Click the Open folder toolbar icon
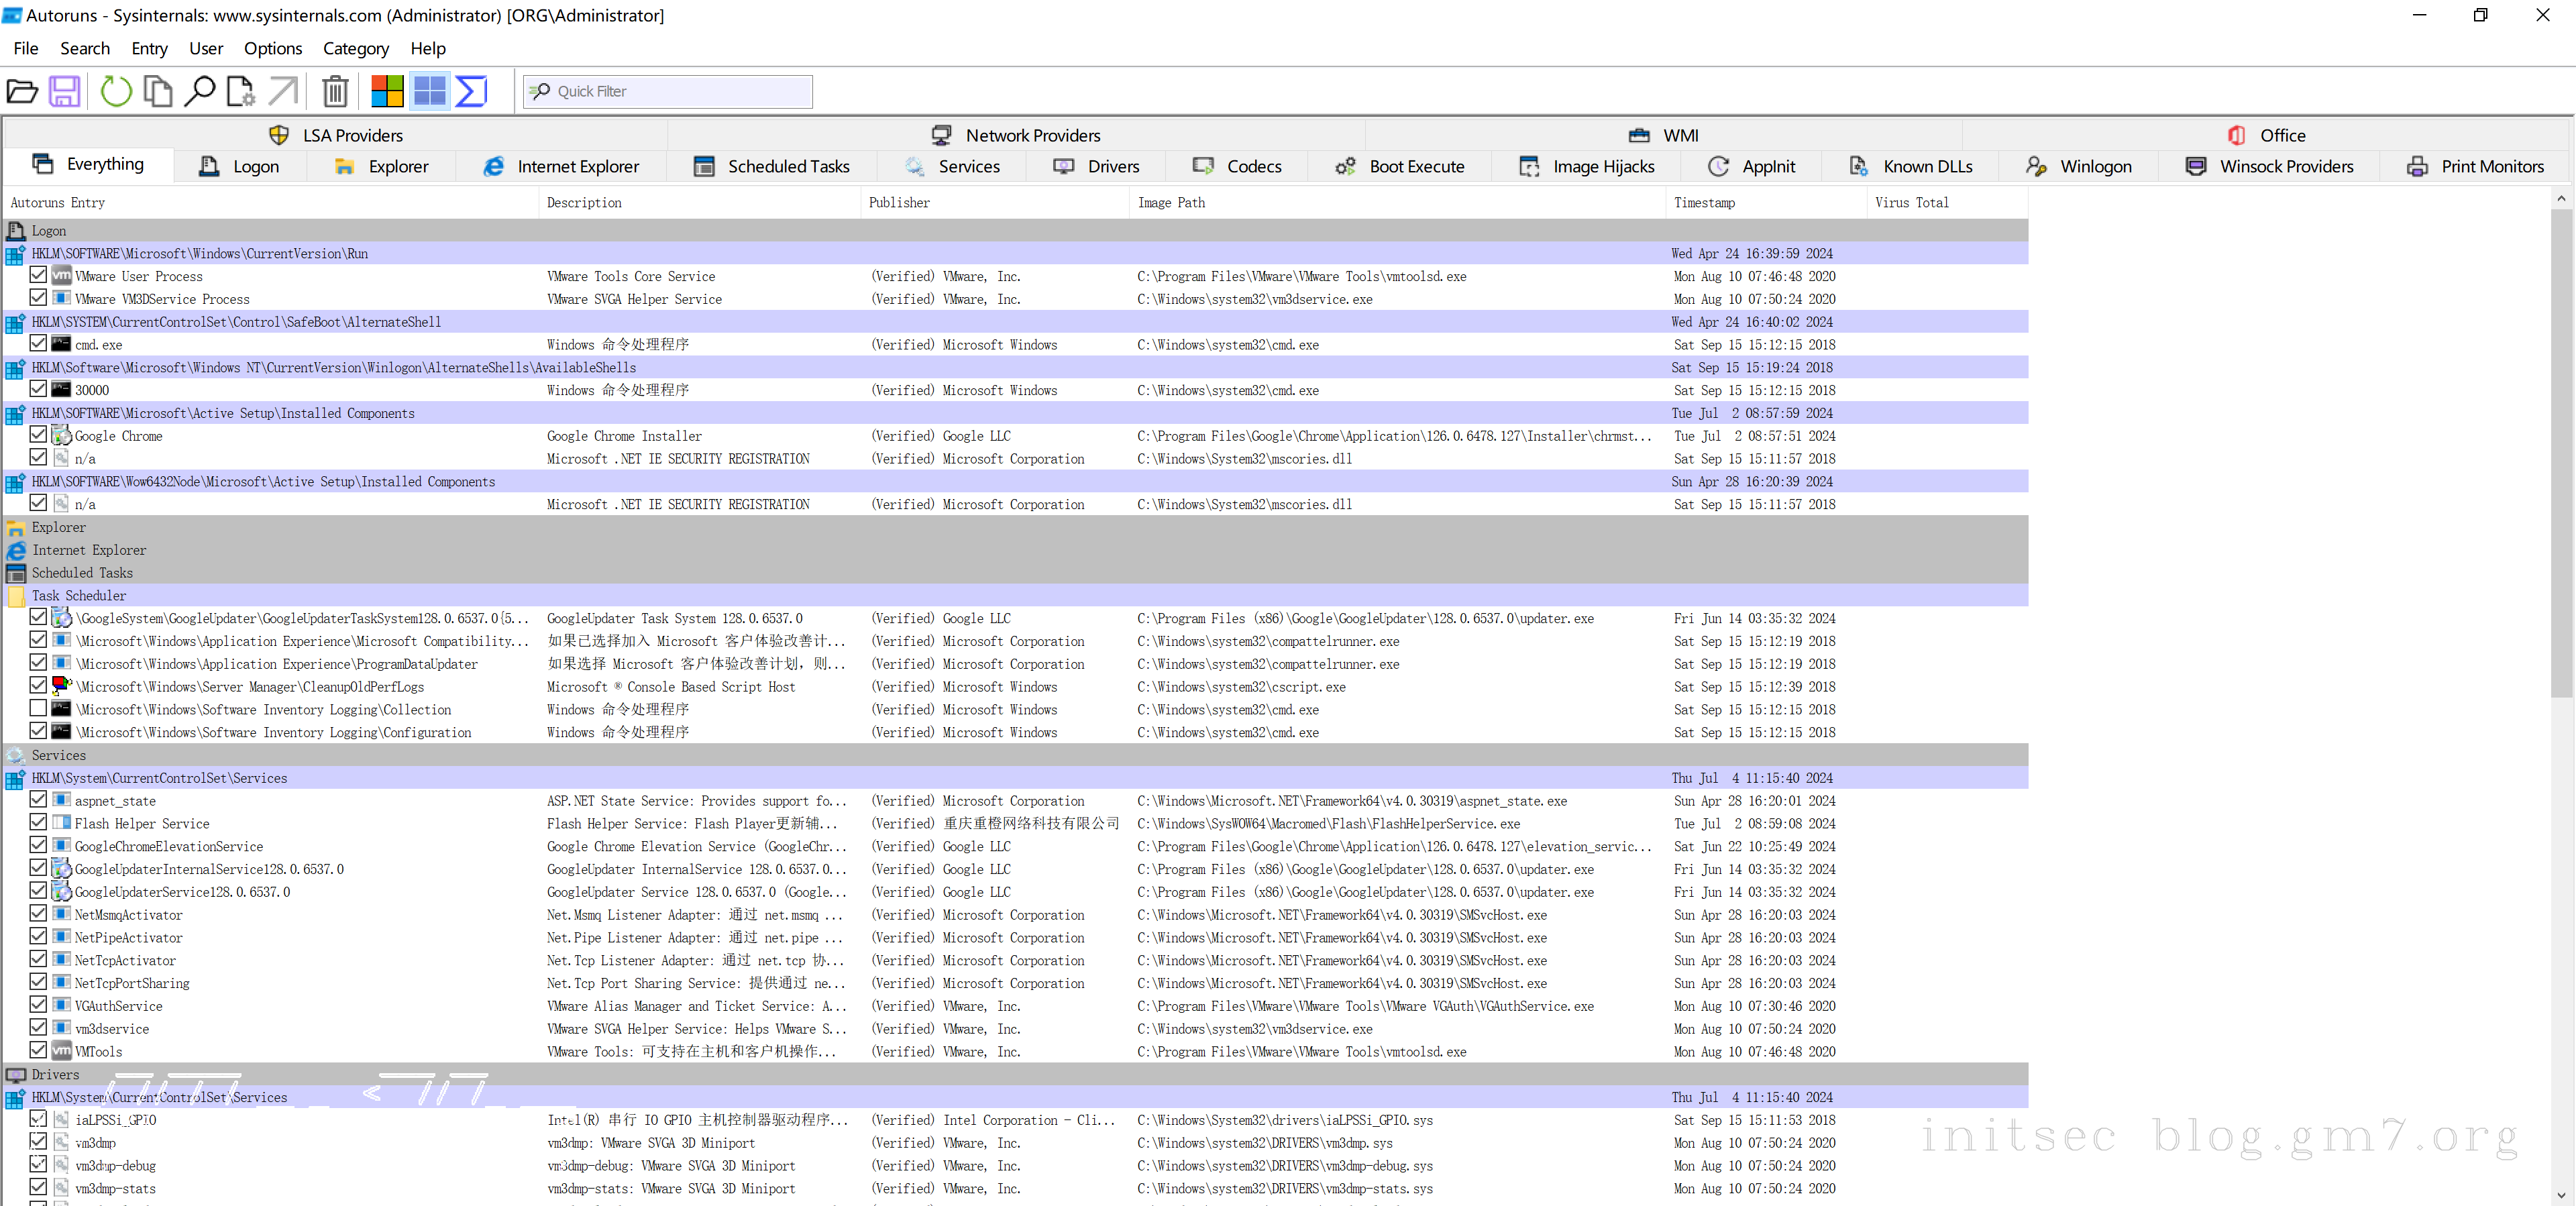2576x1206 pixels. click(22, 91)
